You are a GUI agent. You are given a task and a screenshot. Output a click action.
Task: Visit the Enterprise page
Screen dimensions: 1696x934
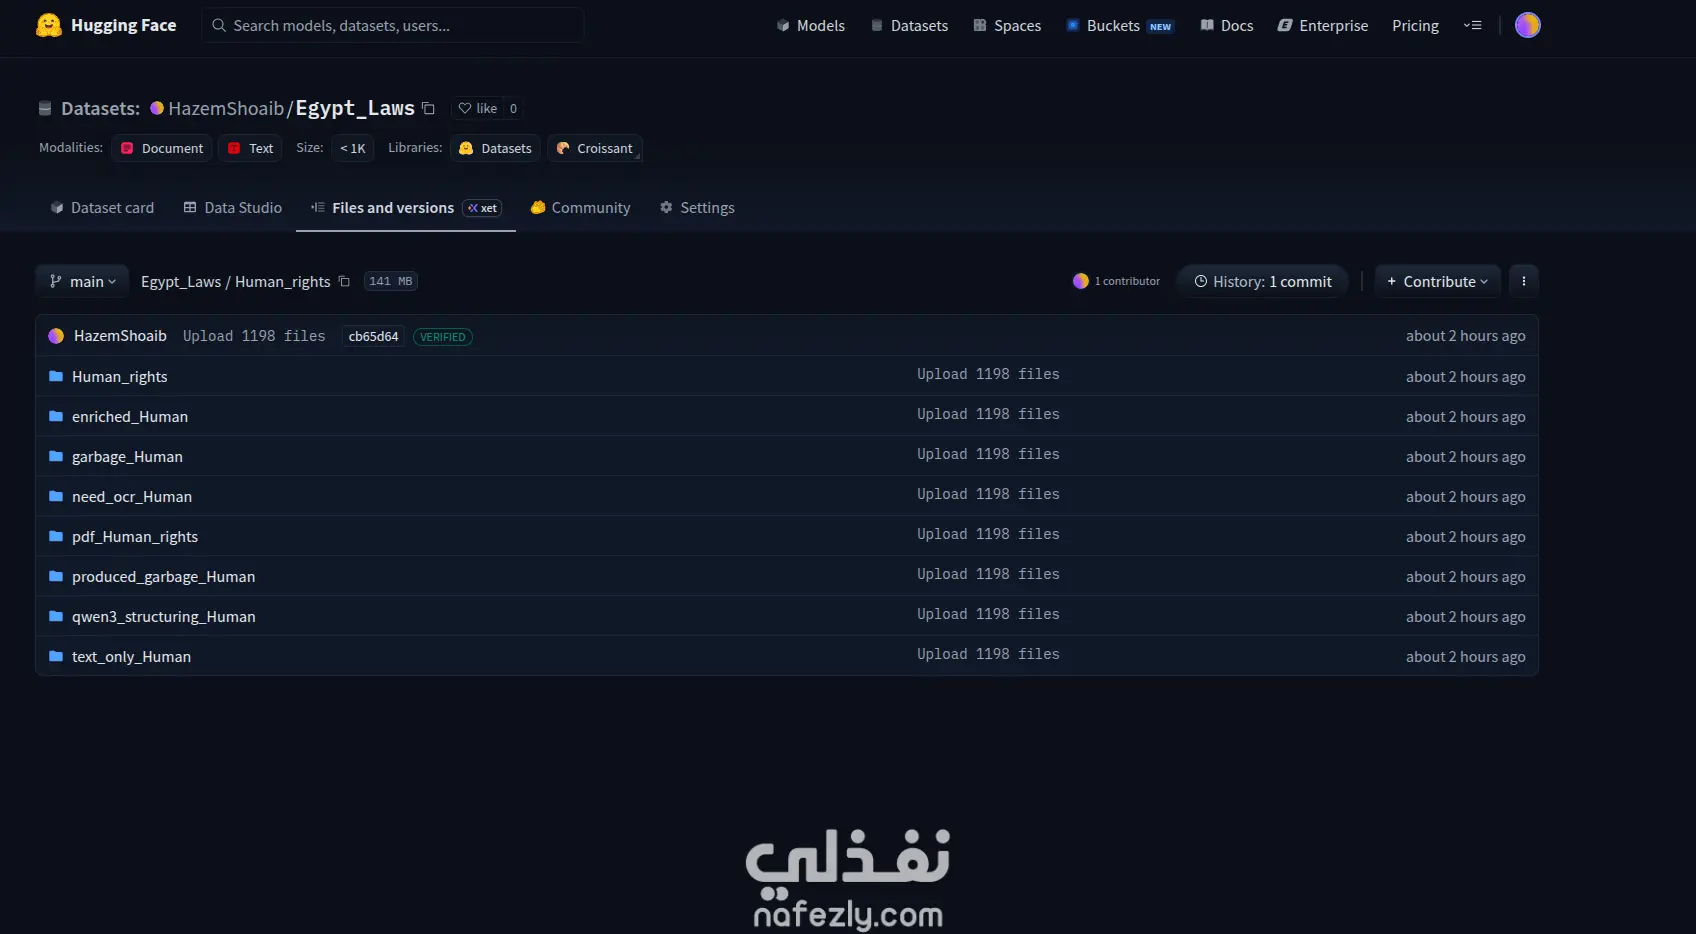coord(1323,25)
